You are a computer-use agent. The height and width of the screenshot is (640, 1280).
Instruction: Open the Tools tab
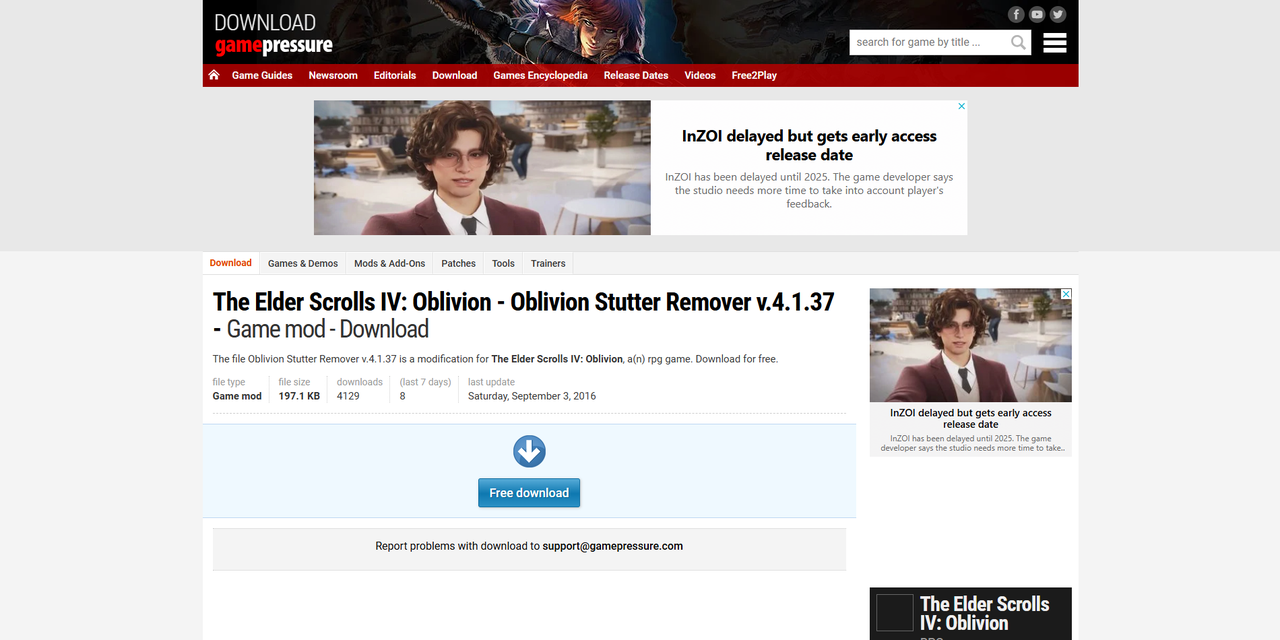503,264
